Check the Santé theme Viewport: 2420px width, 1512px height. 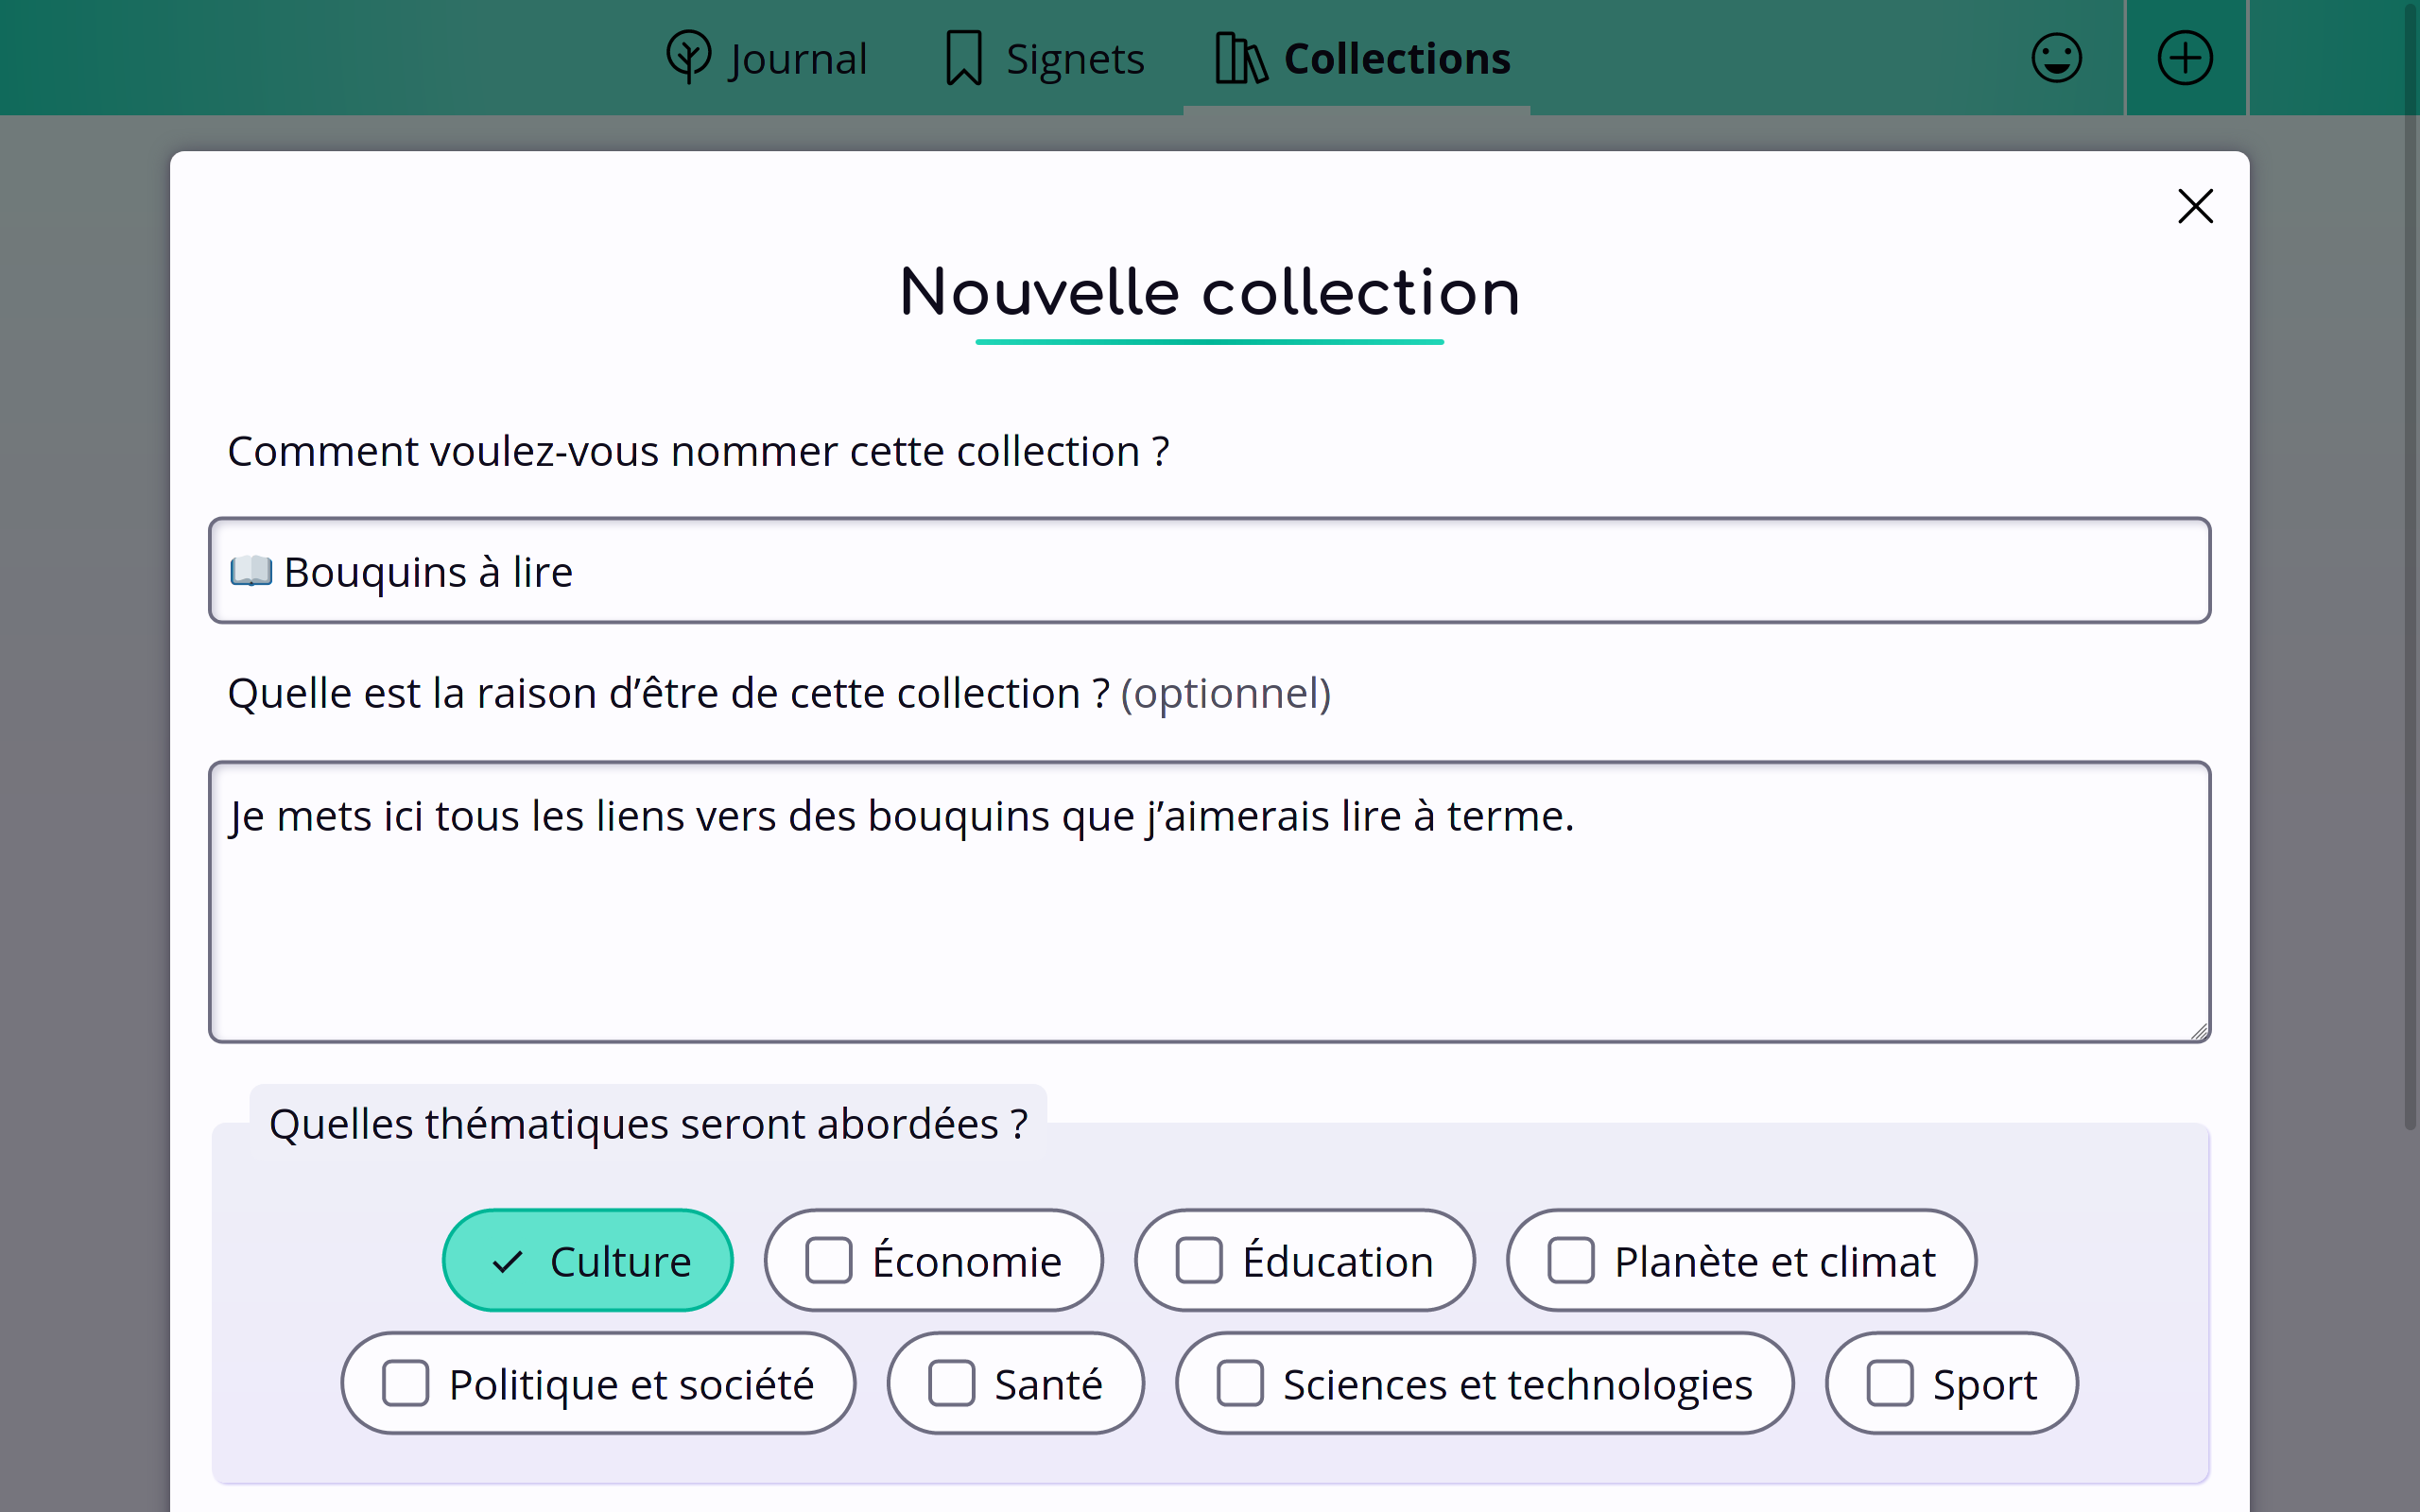(1014, 1383)
